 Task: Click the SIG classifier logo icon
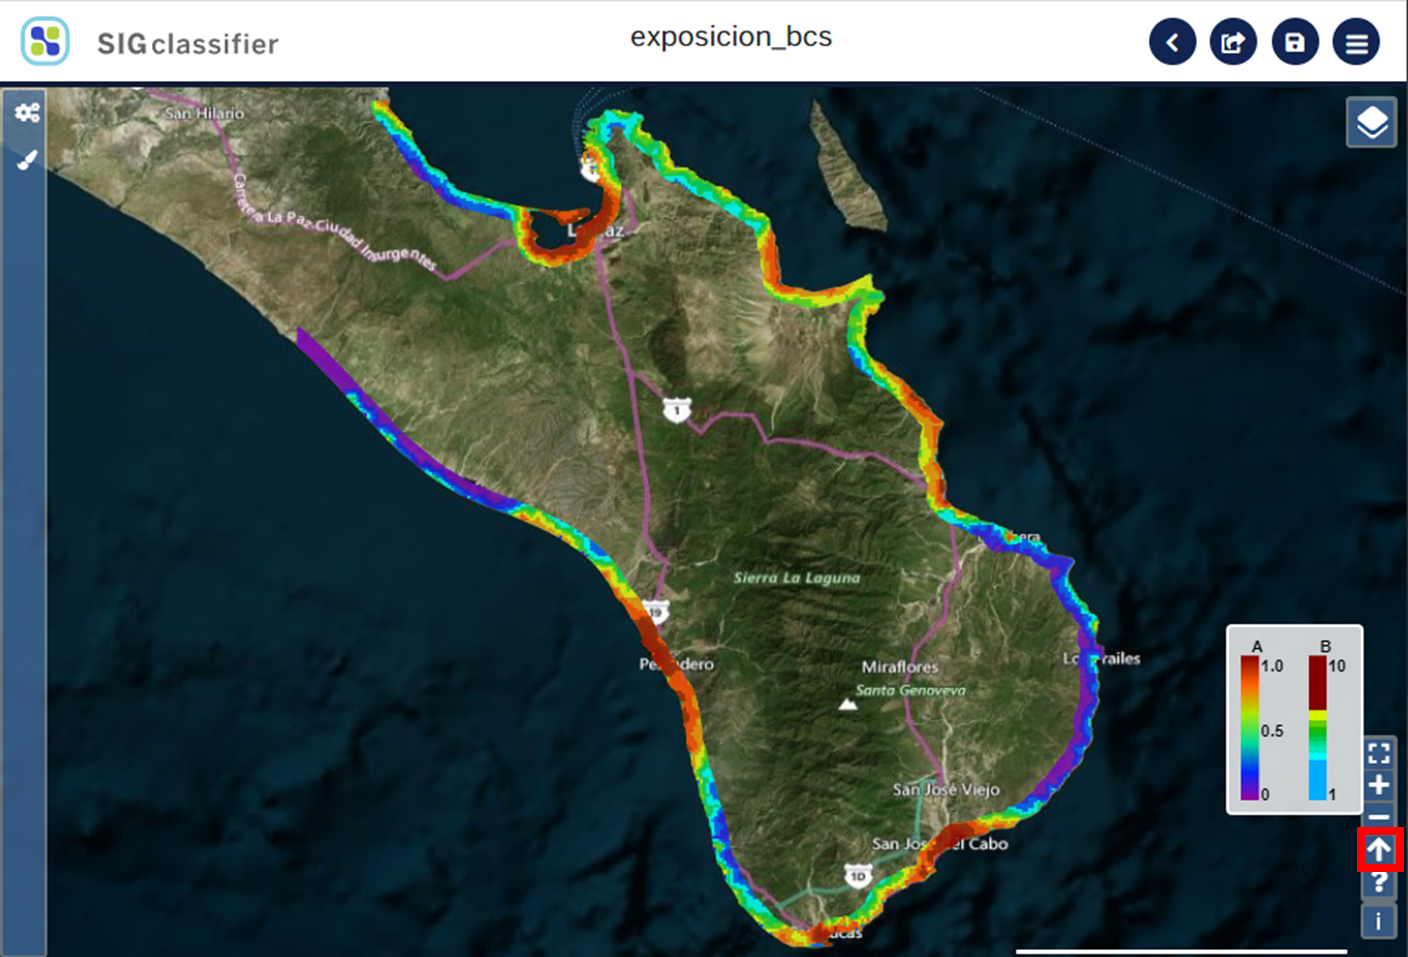click(x=45, y=42)
